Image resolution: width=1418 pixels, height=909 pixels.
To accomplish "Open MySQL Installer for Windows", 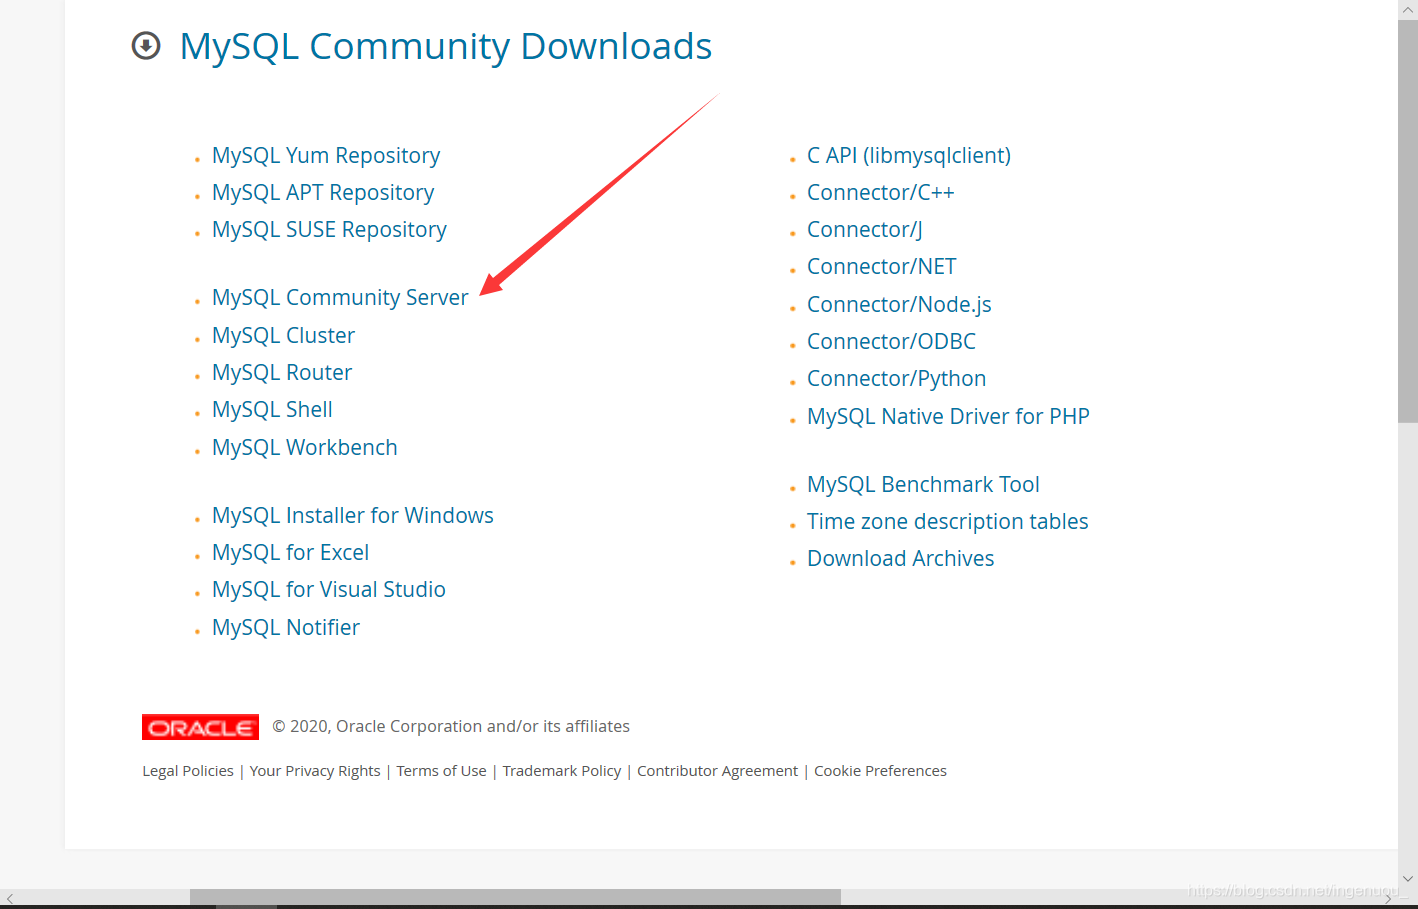I will point(353,516).
